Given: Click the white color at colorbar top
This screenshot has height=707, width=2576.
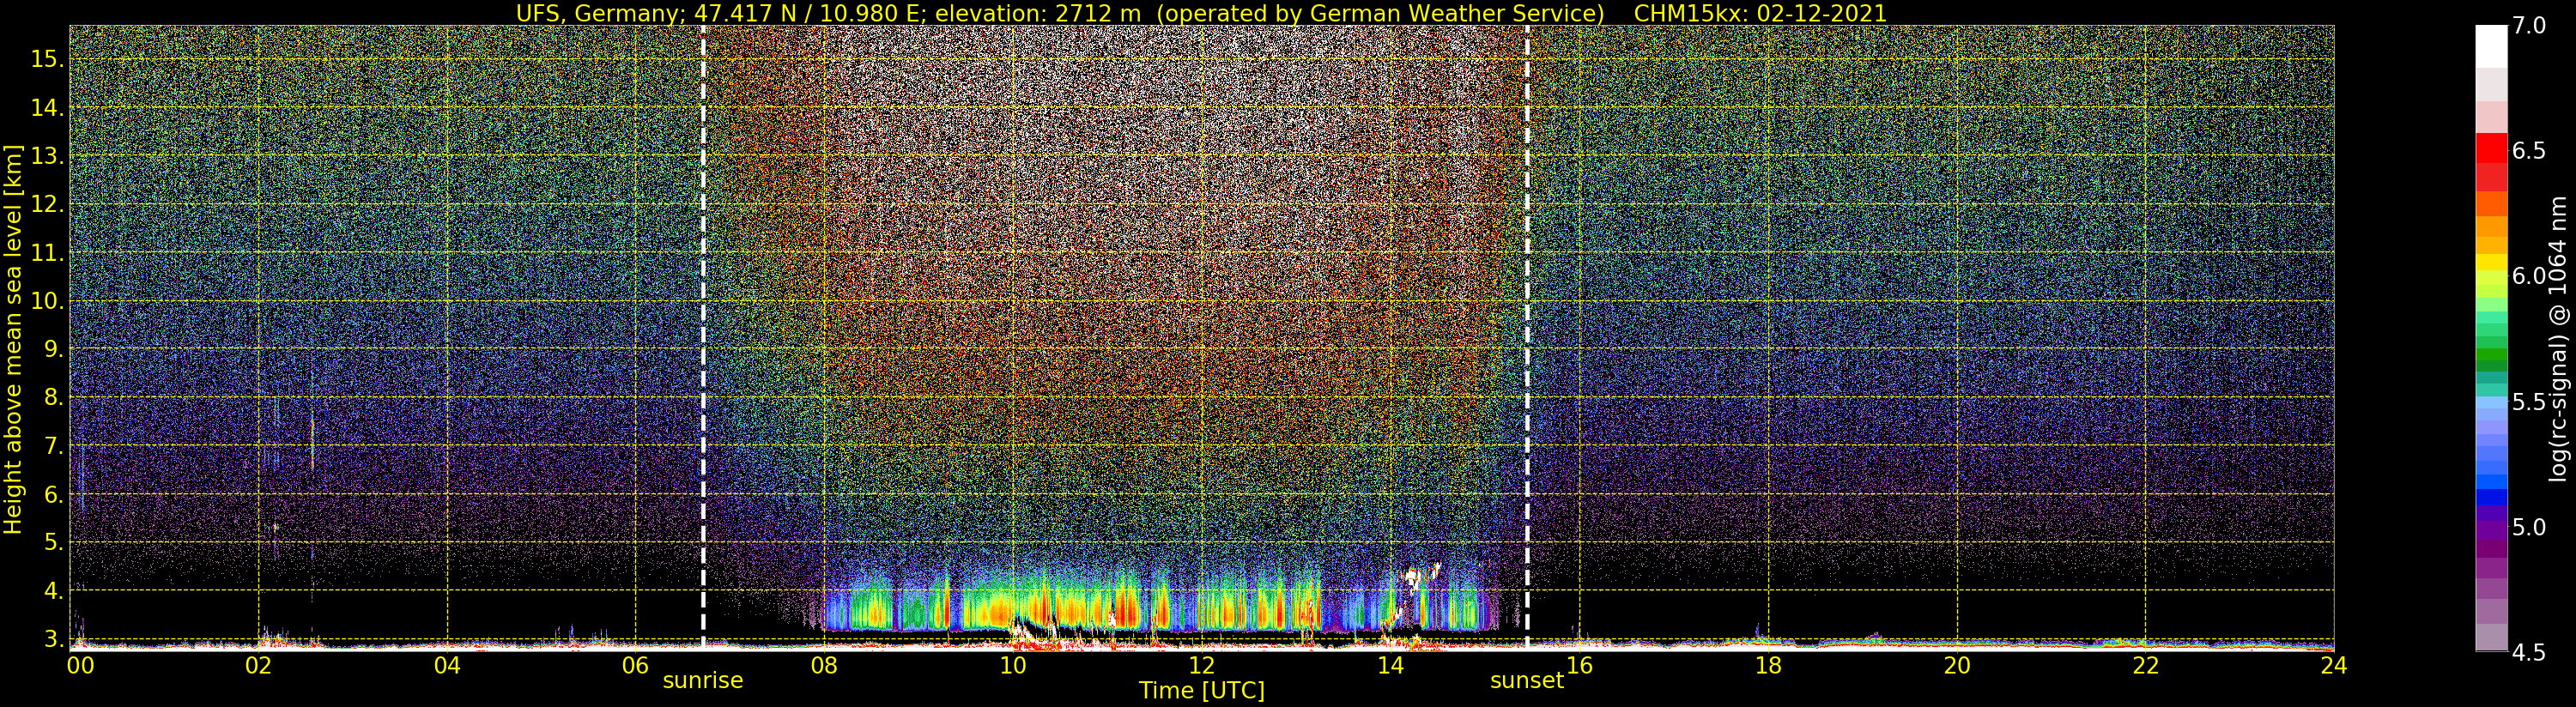Looking at the screenshot, I should click(x=2491, y=46).
